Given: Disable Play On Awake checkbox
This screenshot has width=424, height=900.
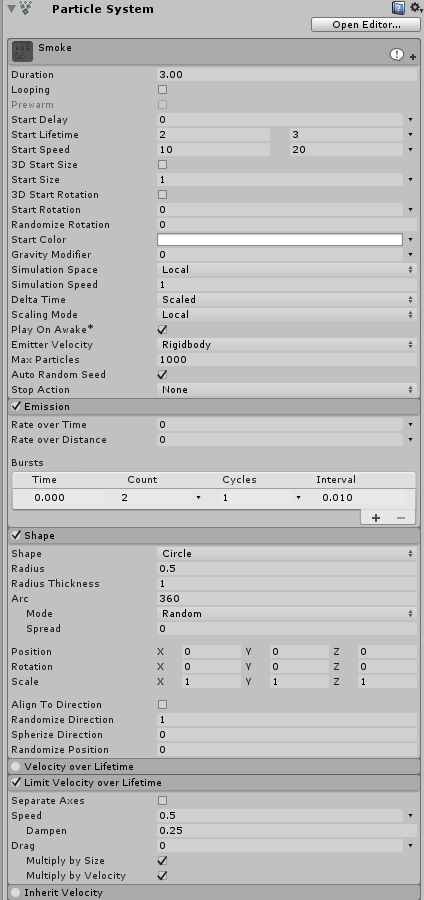Looking at the screenshot, I should pos(162,329).
